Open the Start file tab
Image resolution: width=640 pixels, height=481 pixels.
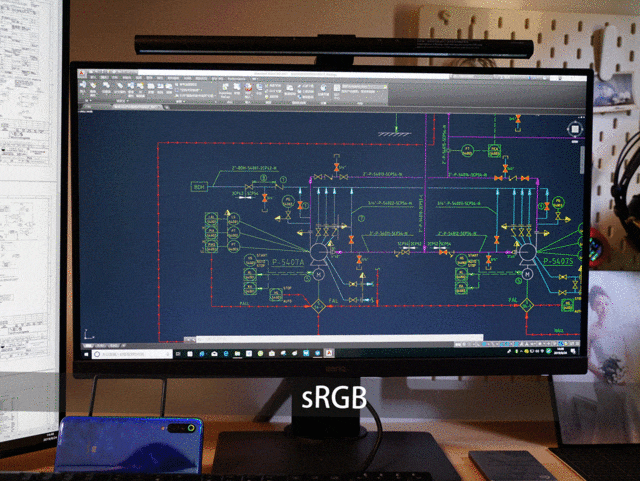click(89, 107)
